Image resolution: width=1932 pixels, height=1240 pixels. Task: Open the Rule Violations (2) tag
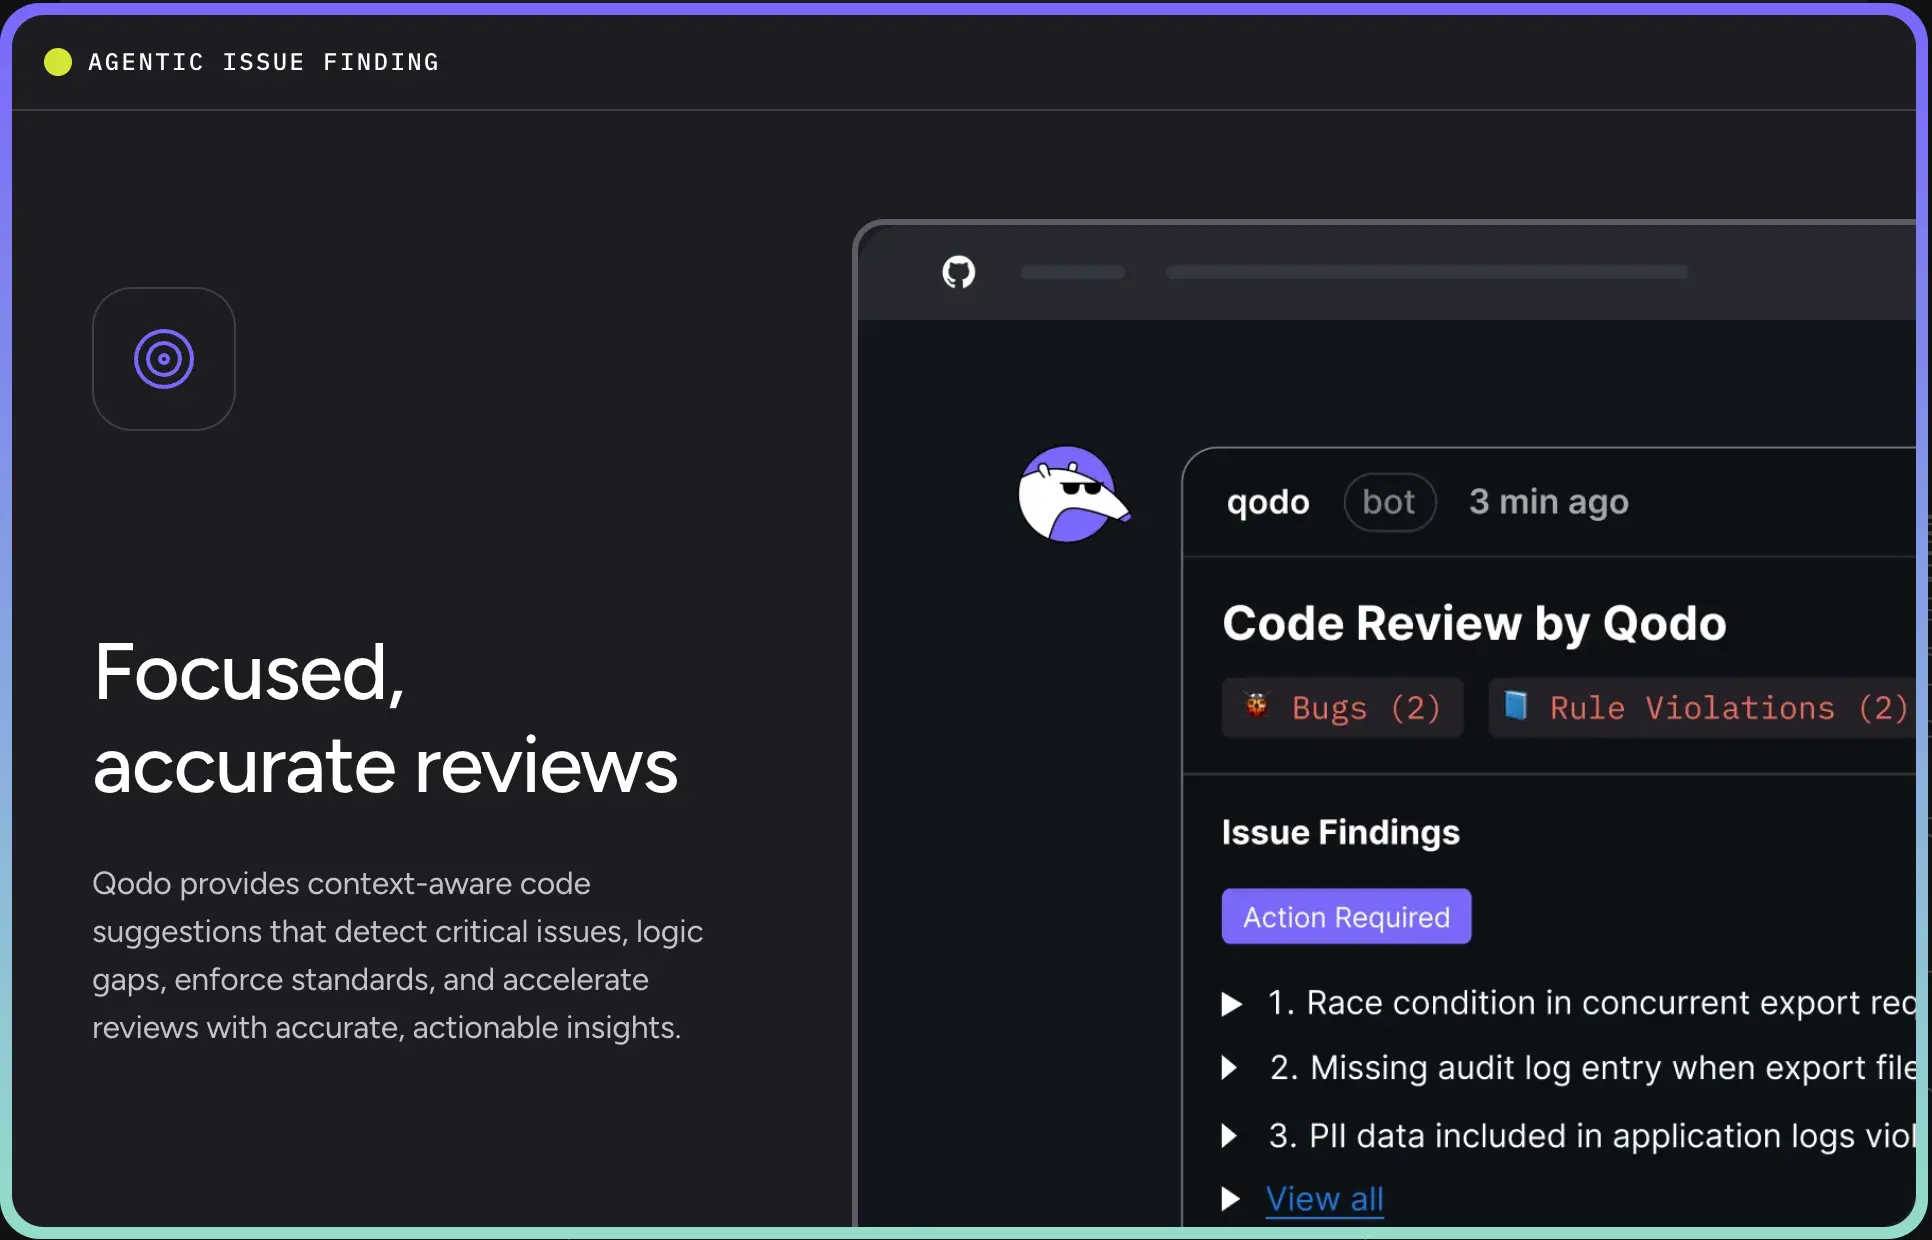tap(1702, 708)
